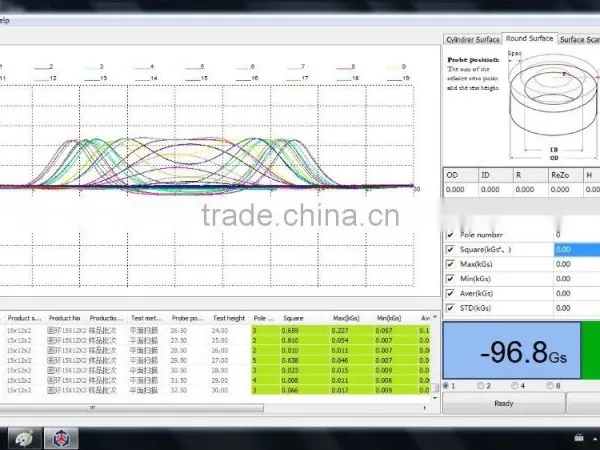
Task: Select the row with probe position 29.50
Action: 214,360
